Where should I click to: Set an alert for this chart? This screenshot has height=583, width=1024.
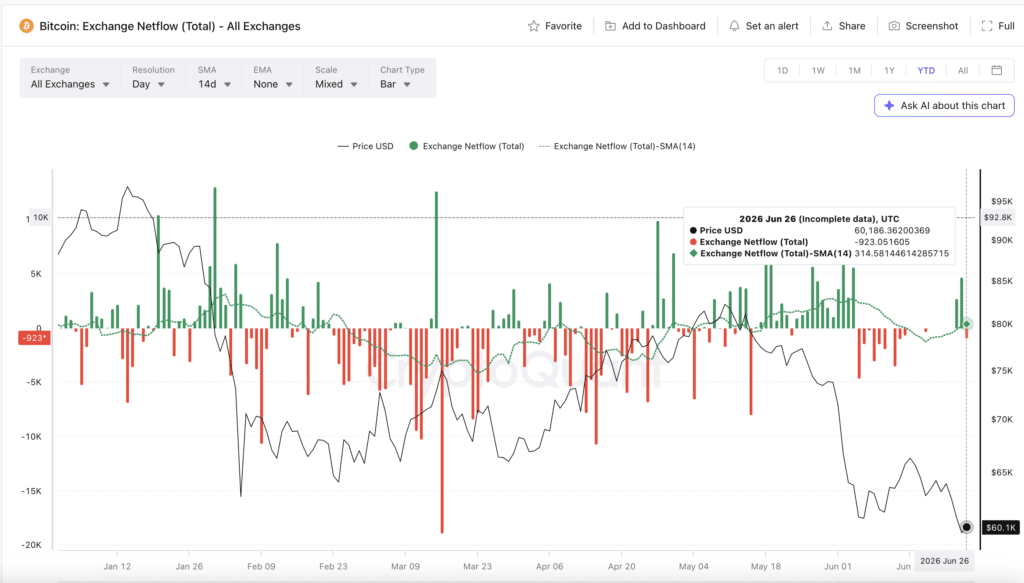[763, 26]
